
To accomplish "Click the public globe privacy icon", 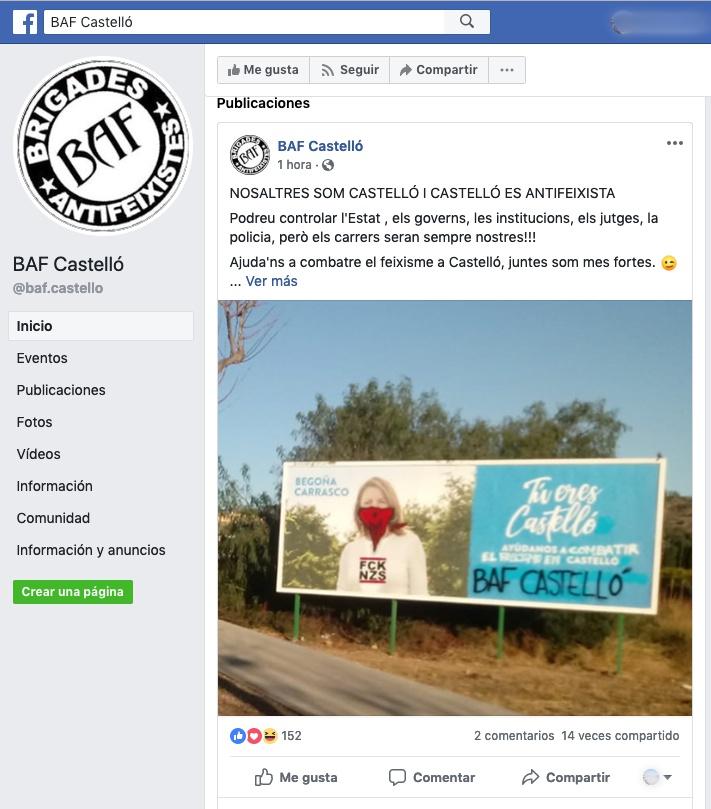I will (328, 165).
